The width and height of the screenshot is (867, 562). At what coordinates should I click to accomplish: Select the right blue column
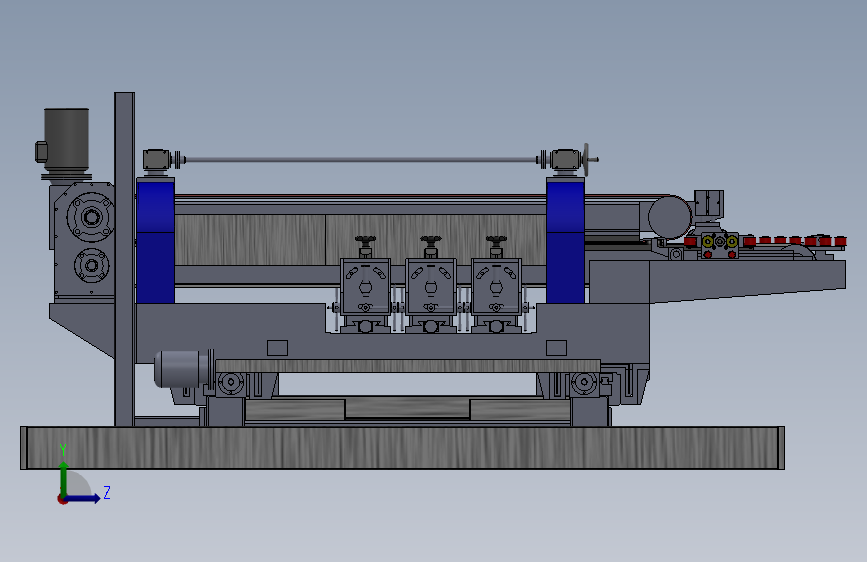coord(565,240)
